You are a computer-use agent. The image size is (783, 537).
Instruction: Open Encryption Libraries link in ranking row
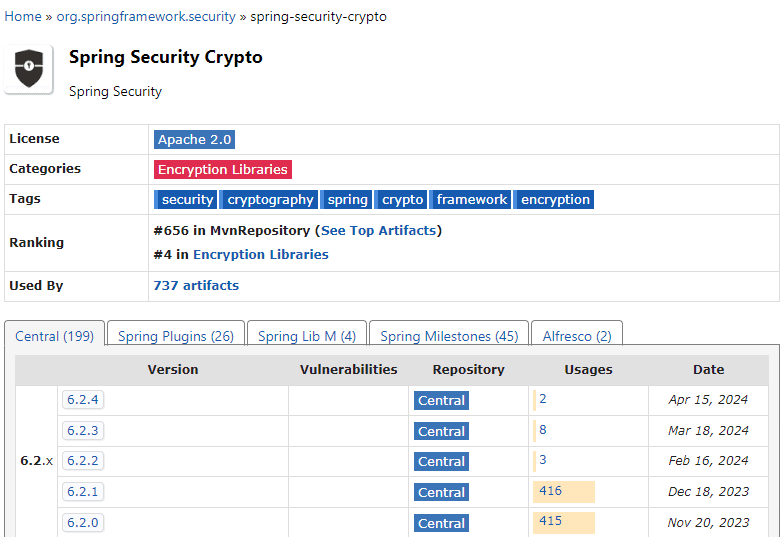pyautogui.click(x=261, y=254)
